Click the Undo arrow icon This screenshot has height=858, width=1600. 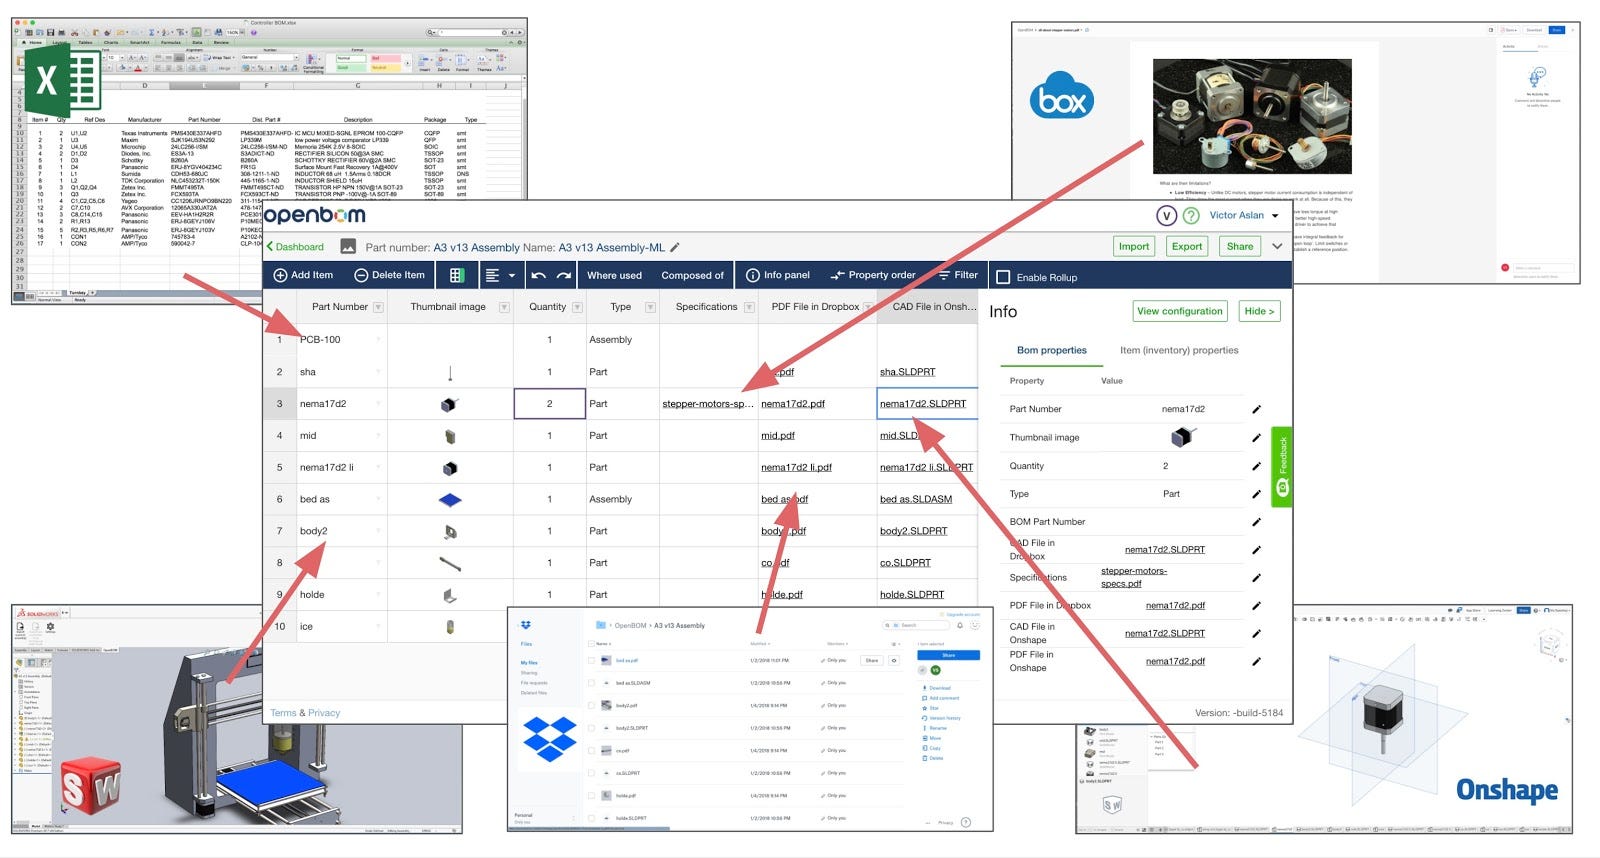point(539,275)
